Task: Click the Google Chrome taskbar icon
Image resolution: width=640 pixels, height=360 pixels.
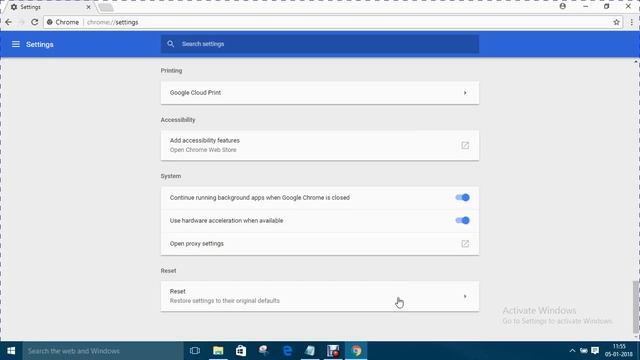Action: click(356, 351)
